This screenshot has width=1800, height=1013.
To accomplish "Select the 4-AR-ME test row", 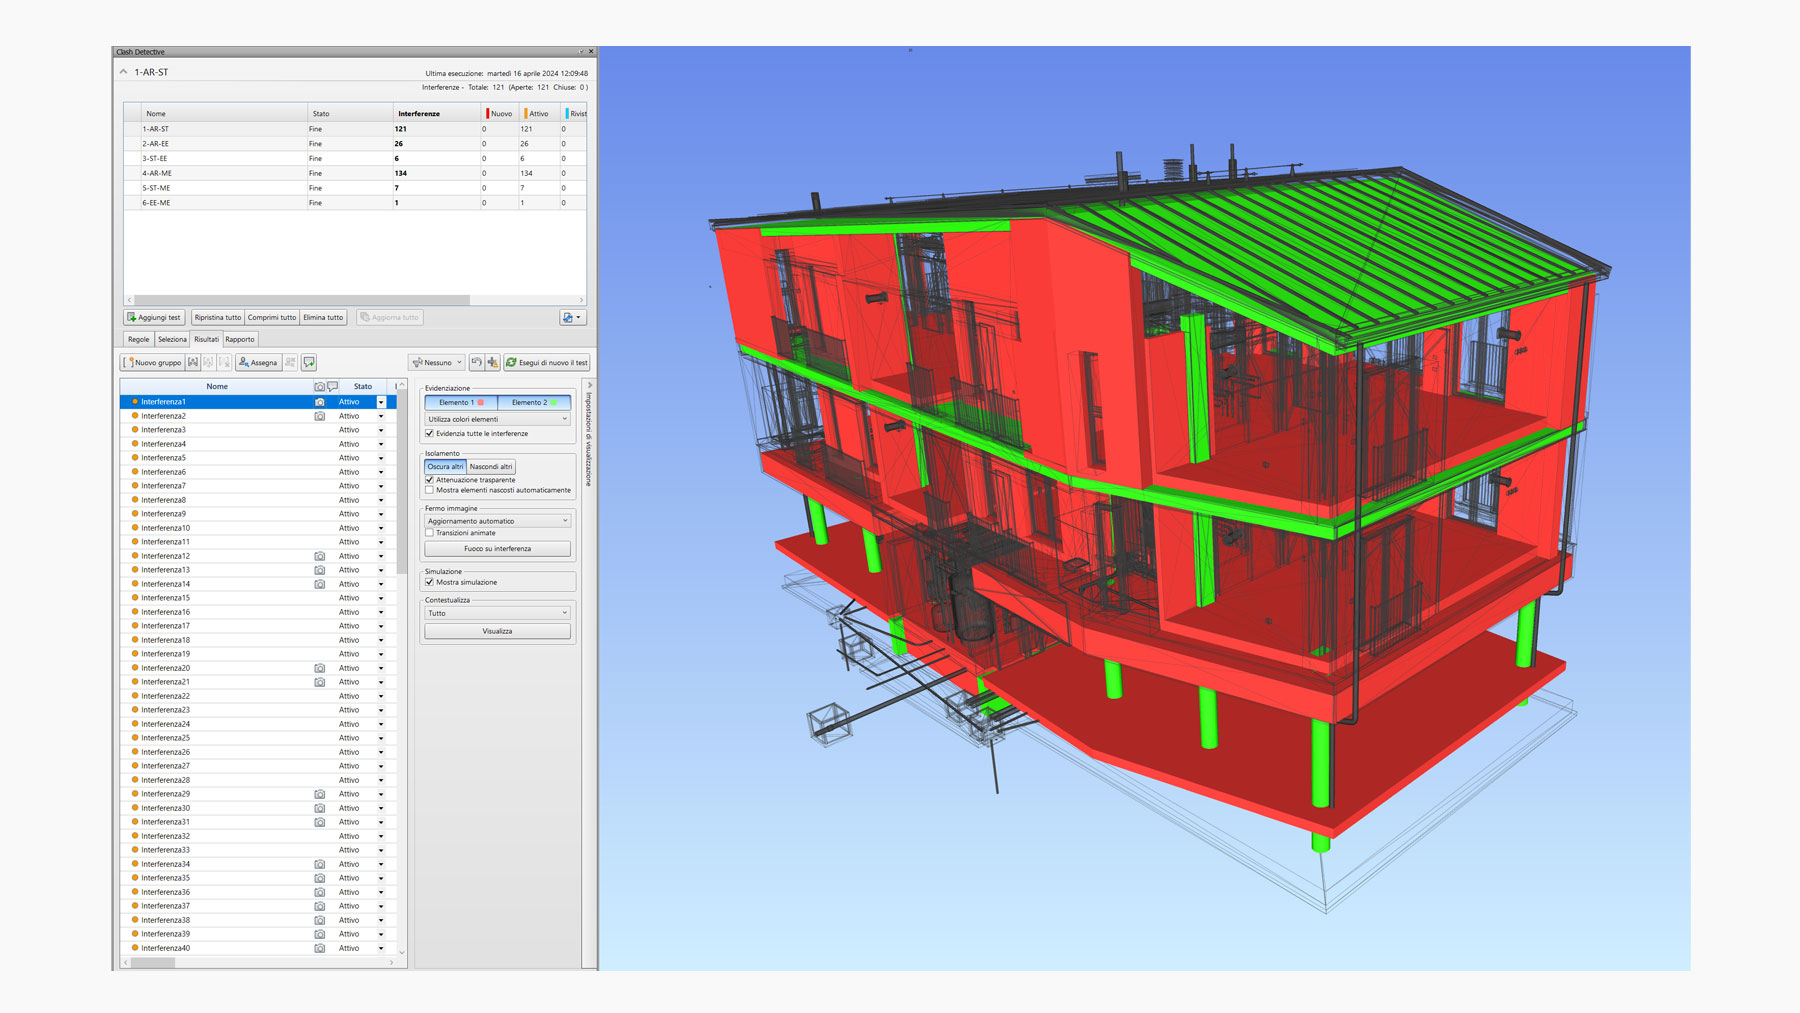I will [157, 173].
